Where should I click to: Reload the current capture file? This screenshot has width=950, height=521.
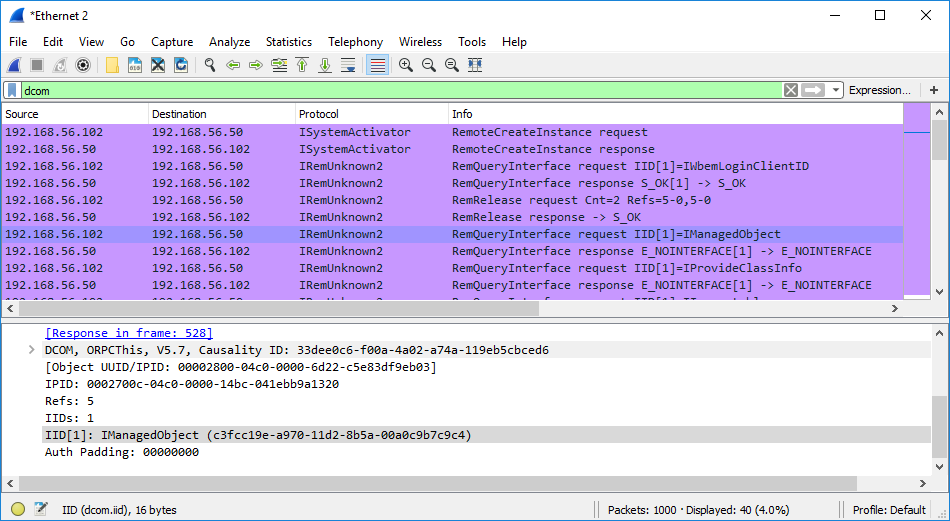[x=181, y=65]
